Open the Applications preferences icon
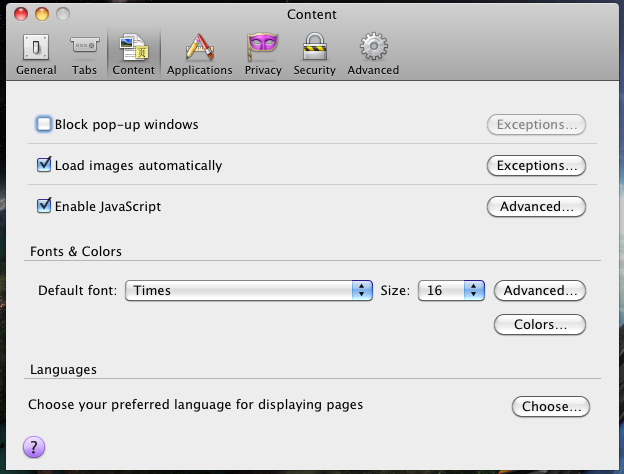624x474 pixels. click(x=199, y=47)
